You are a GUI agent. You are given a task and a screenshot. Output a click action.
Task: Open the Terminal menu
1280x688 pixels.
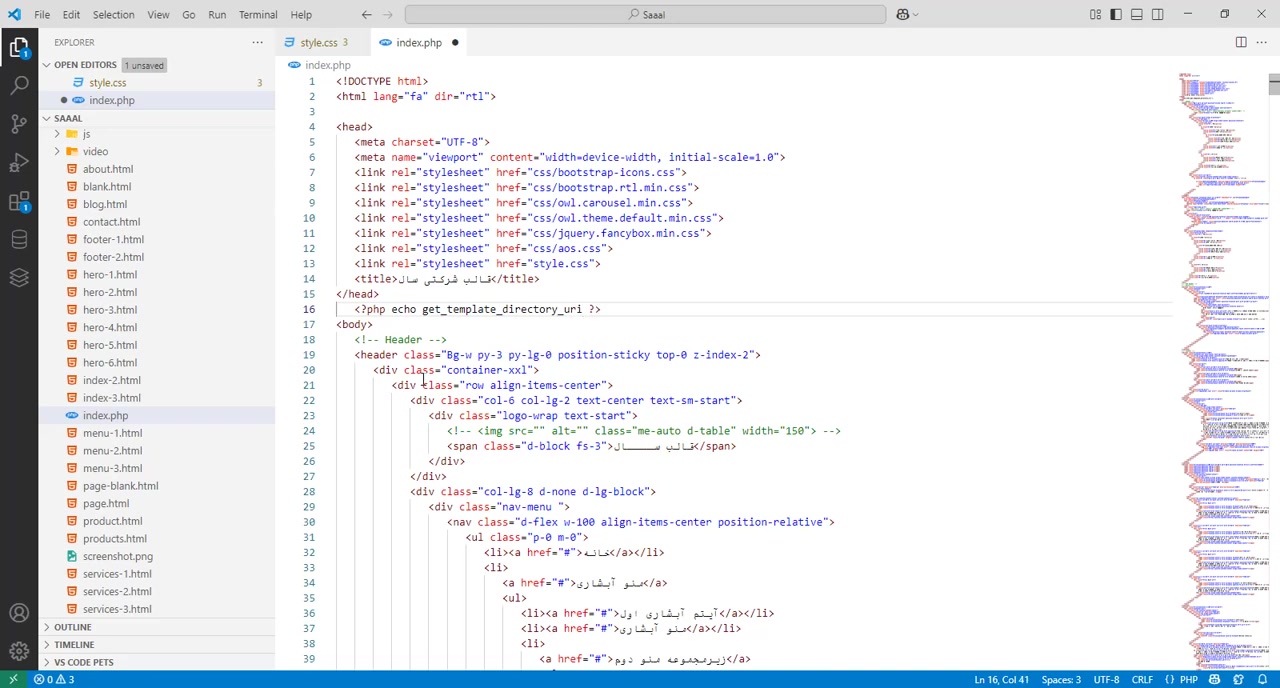(x=258, y=14)
